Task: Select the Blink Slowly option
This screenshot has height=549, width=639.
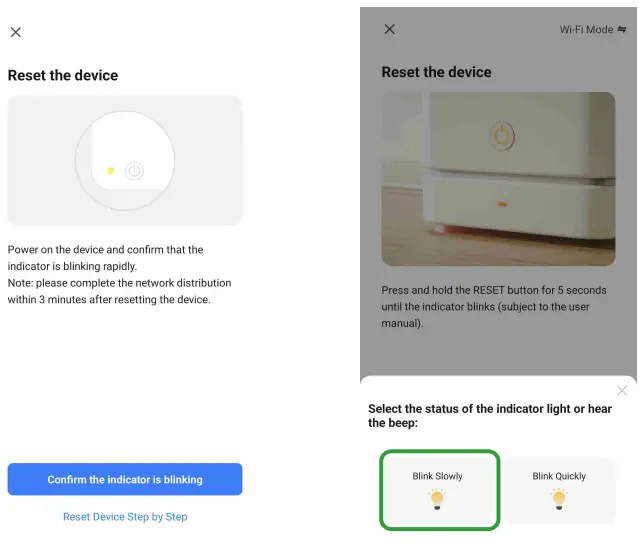Action: pos(438,489)
